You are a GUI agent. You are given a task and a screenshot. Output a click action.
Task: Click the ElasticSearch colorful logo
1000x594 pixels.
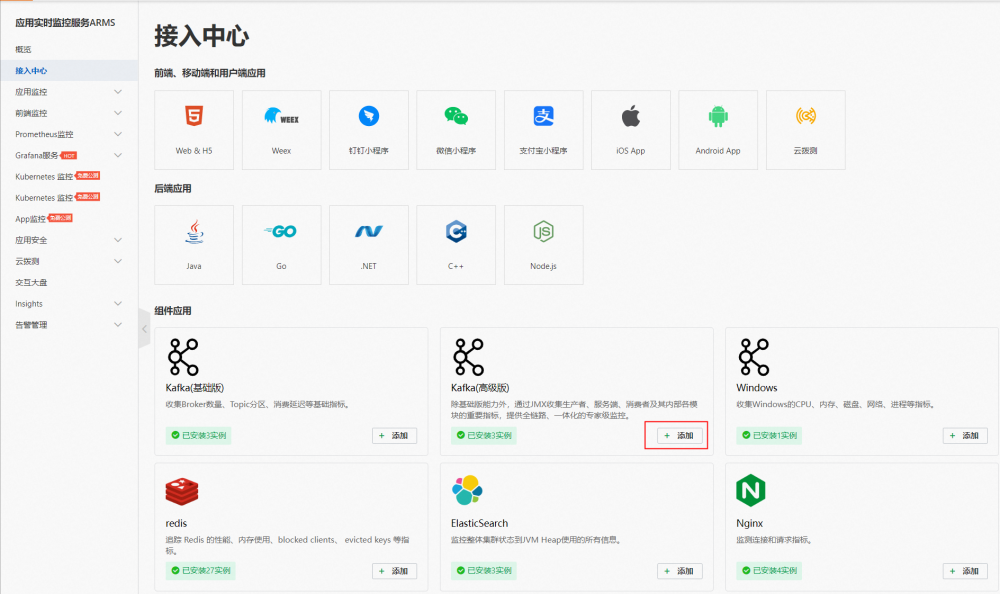[467, 490]
